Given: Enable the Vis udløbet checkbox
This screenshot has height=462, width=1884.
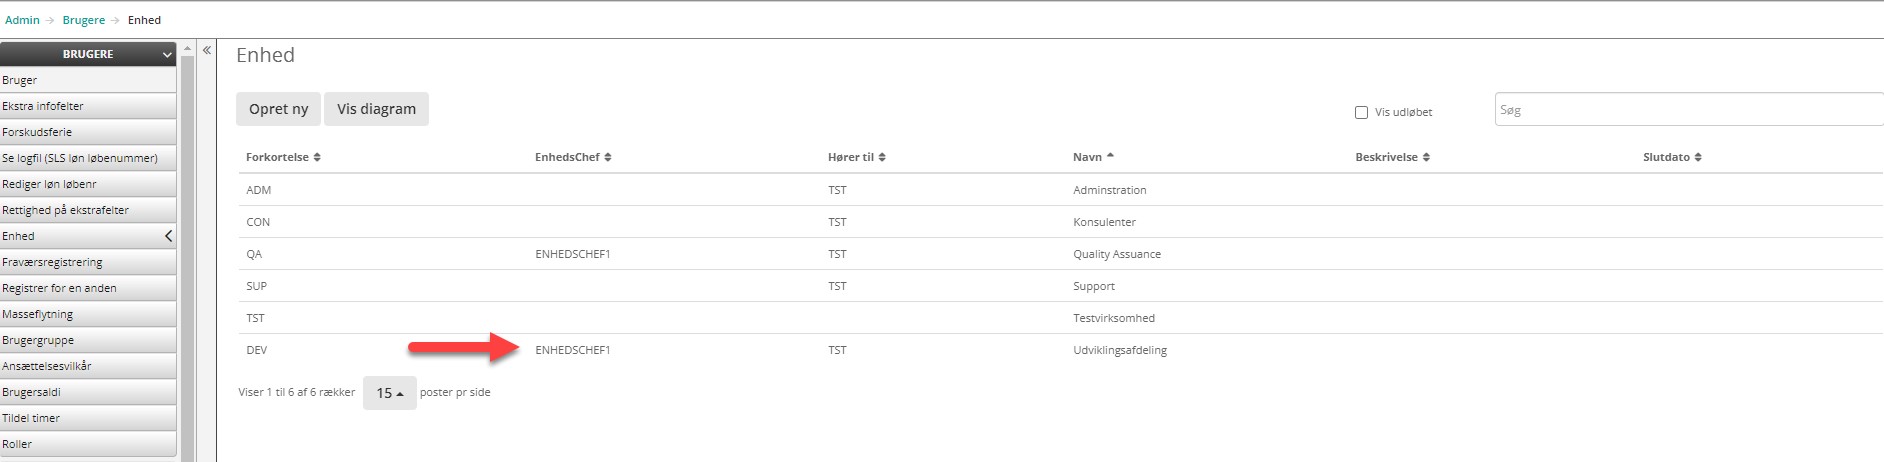Looking at the screenshot, I should point(1361,112).
